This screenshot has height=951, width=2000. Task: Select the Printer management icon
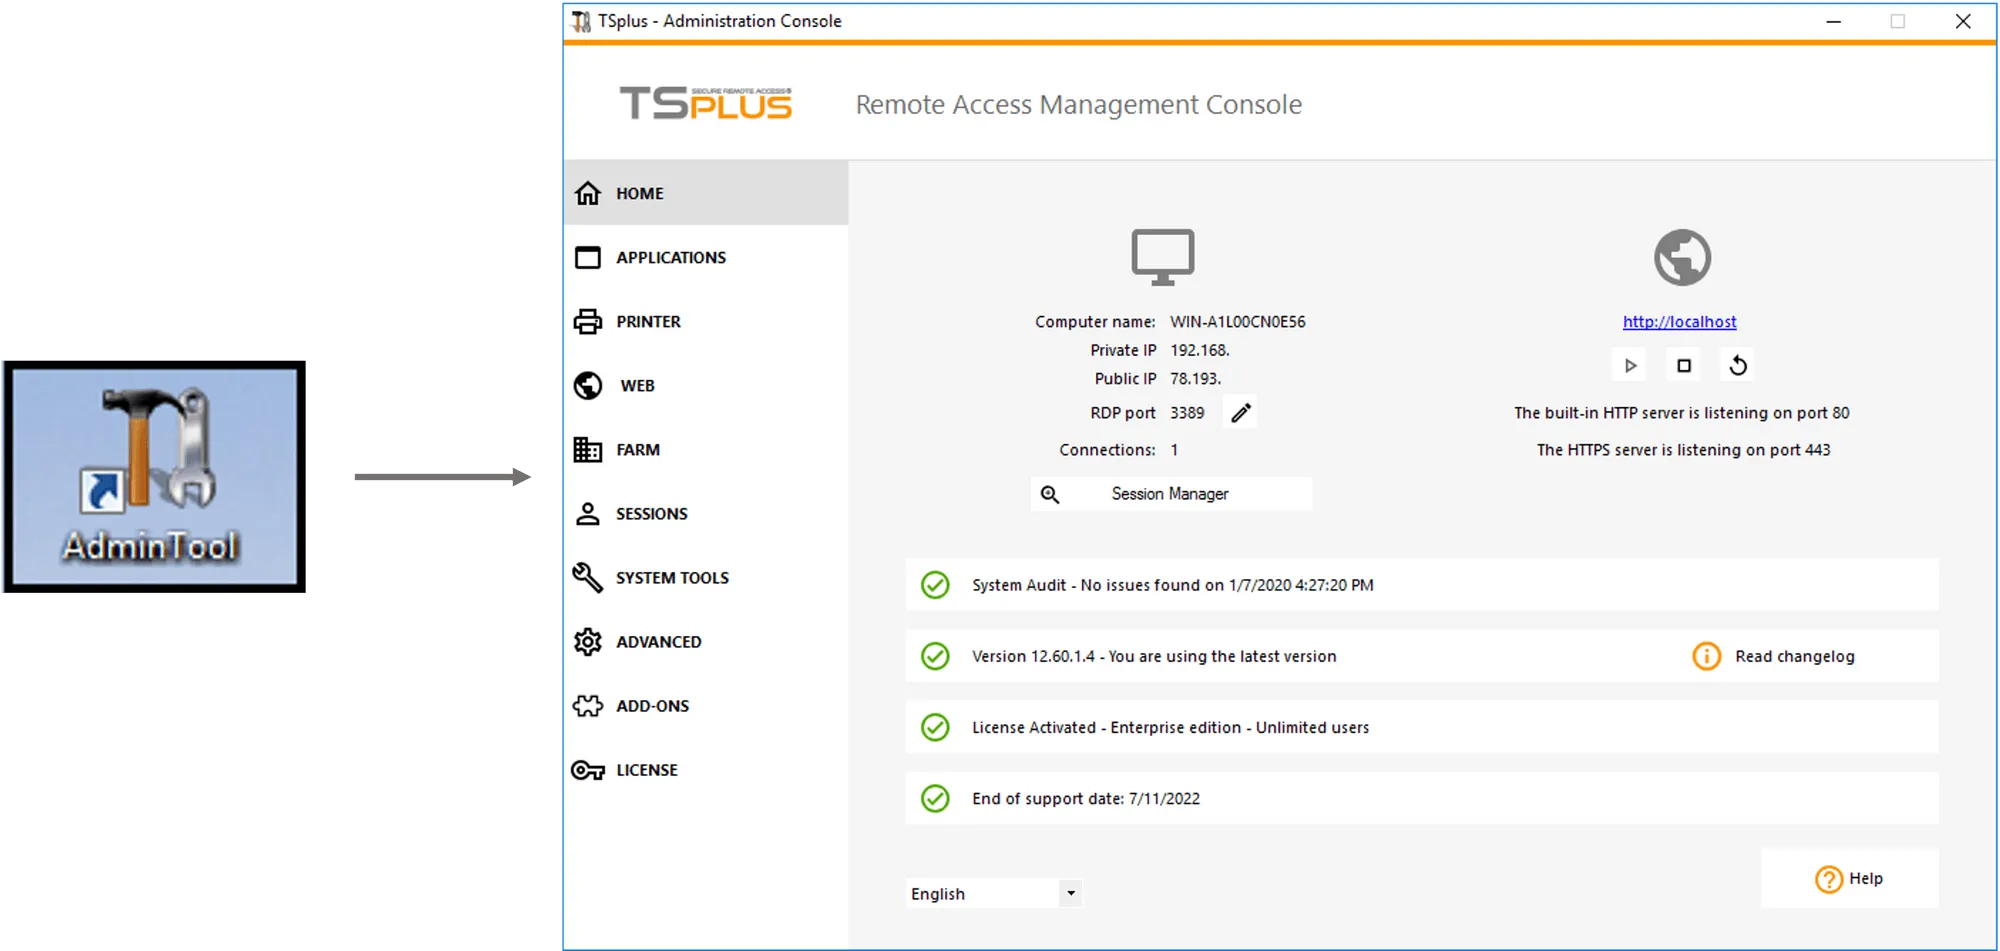(x=589, y=321)
